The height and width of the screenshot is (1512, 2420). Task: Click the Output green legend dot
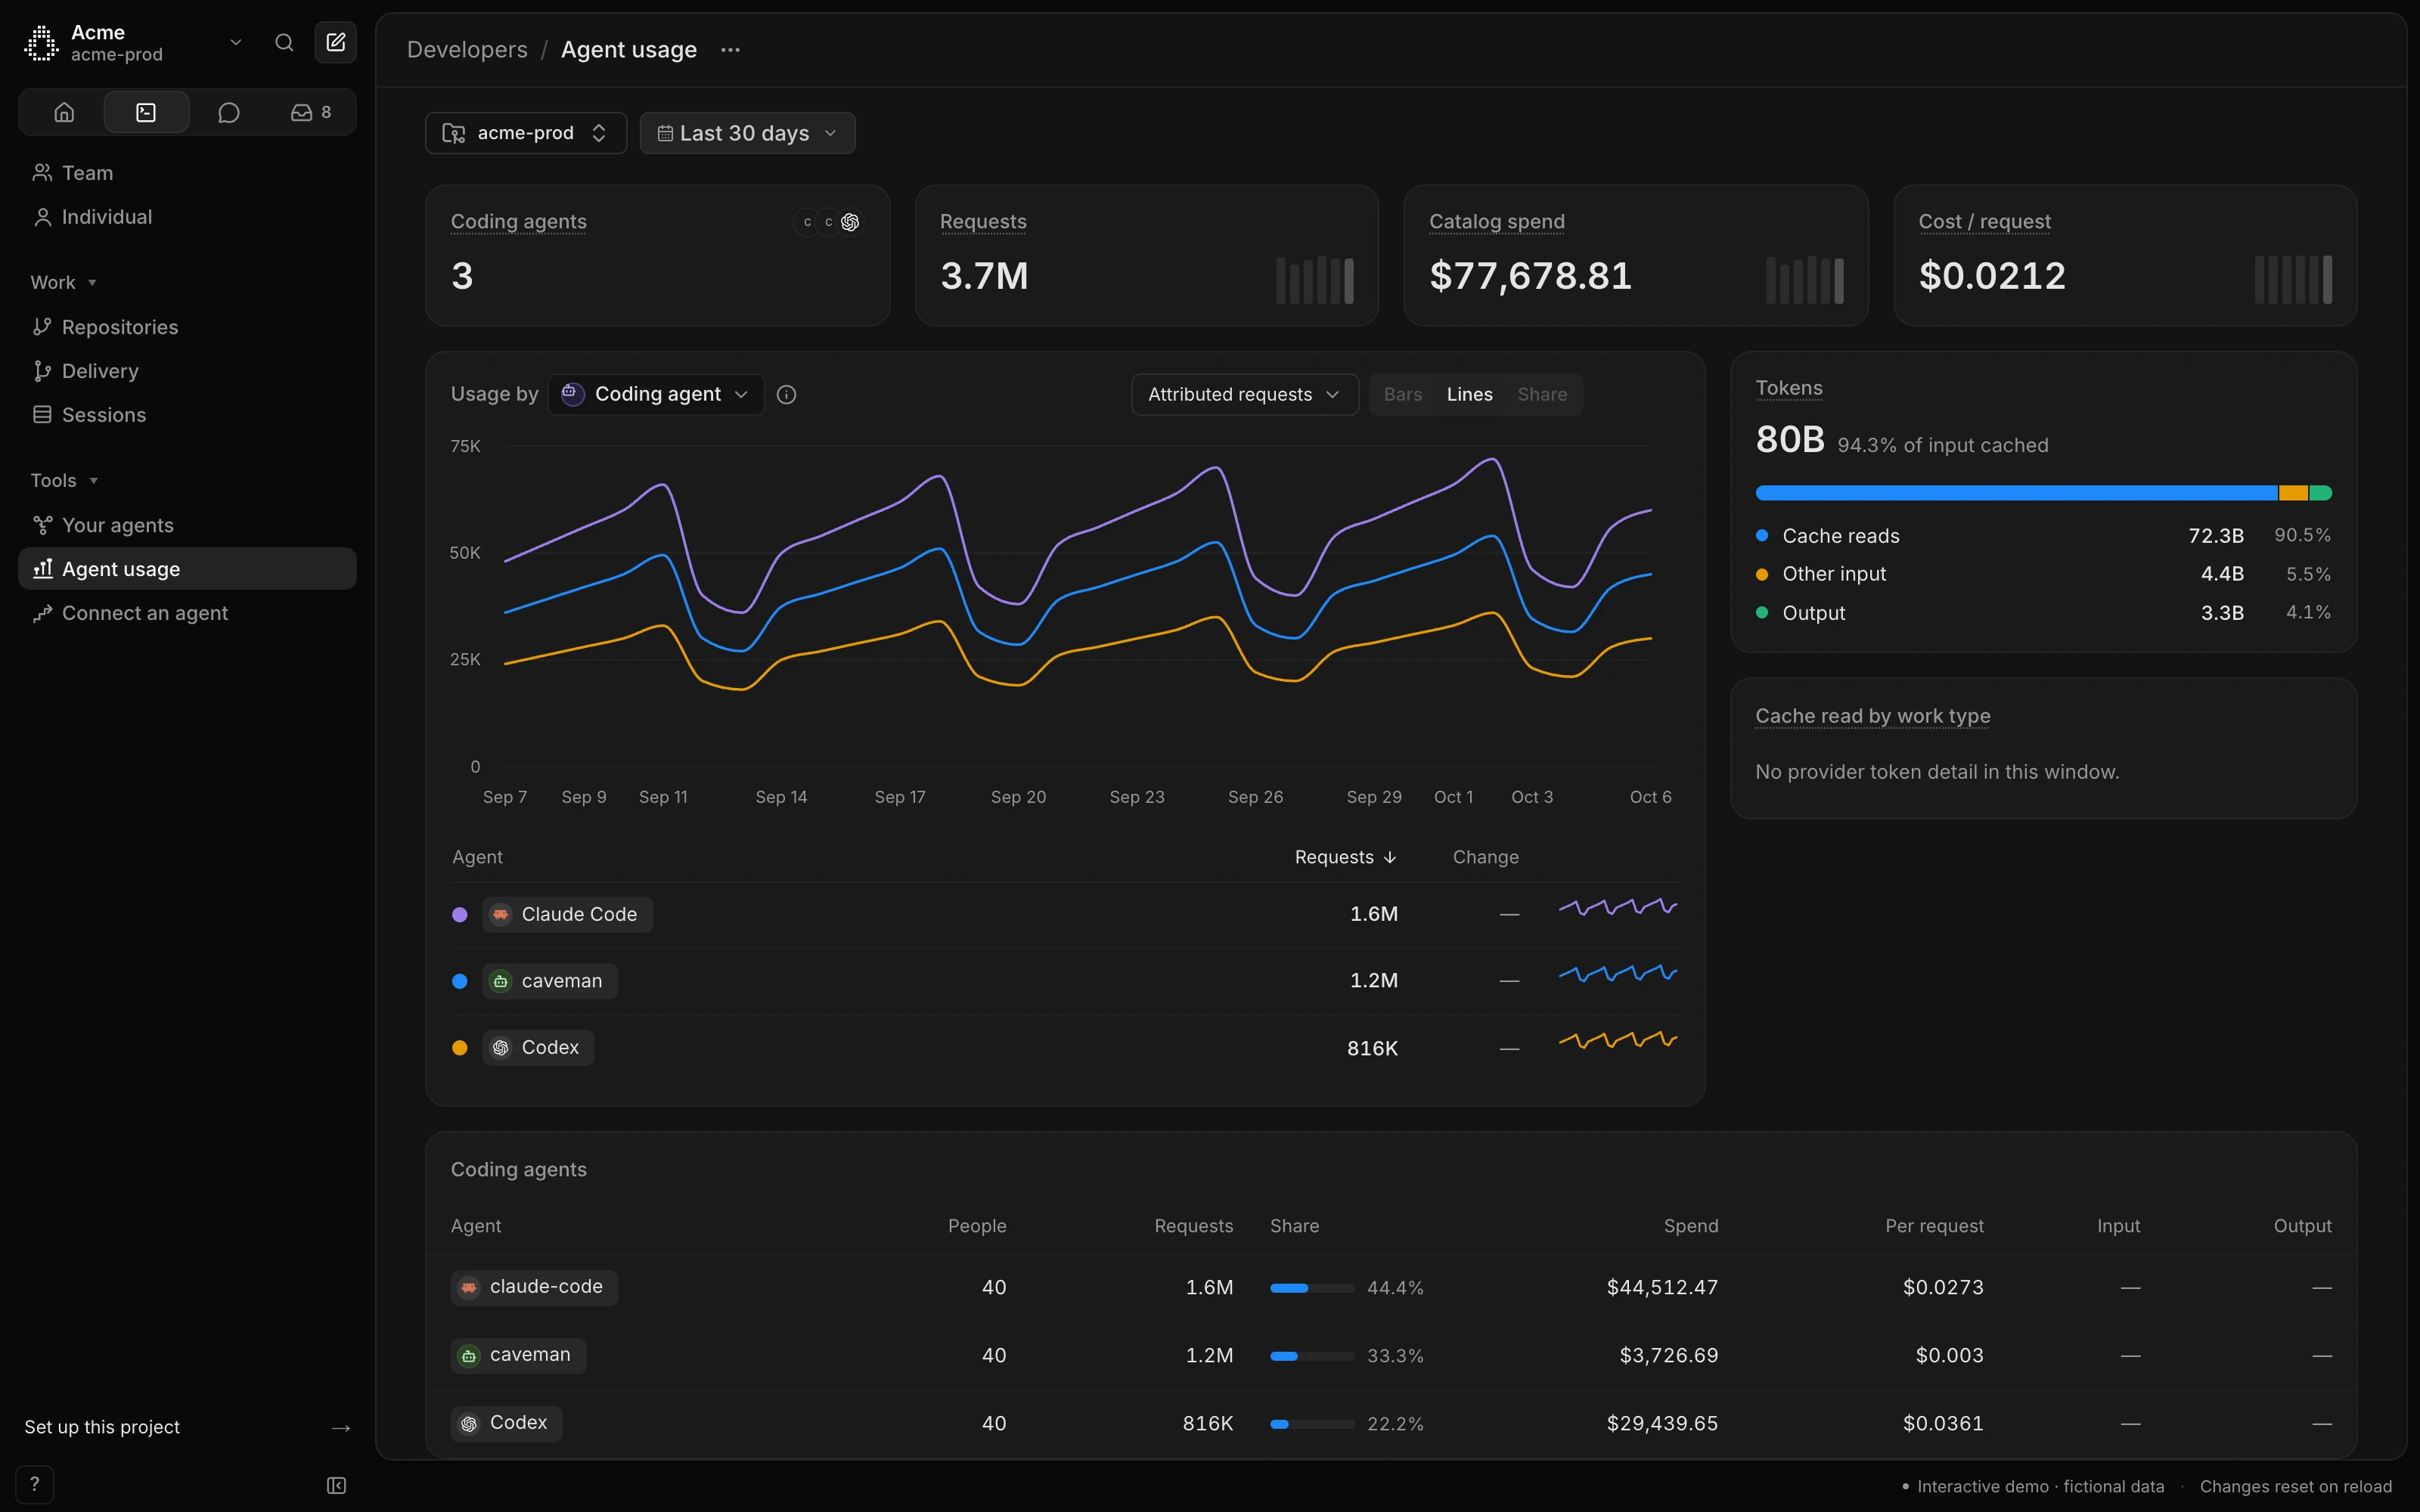1762,613
